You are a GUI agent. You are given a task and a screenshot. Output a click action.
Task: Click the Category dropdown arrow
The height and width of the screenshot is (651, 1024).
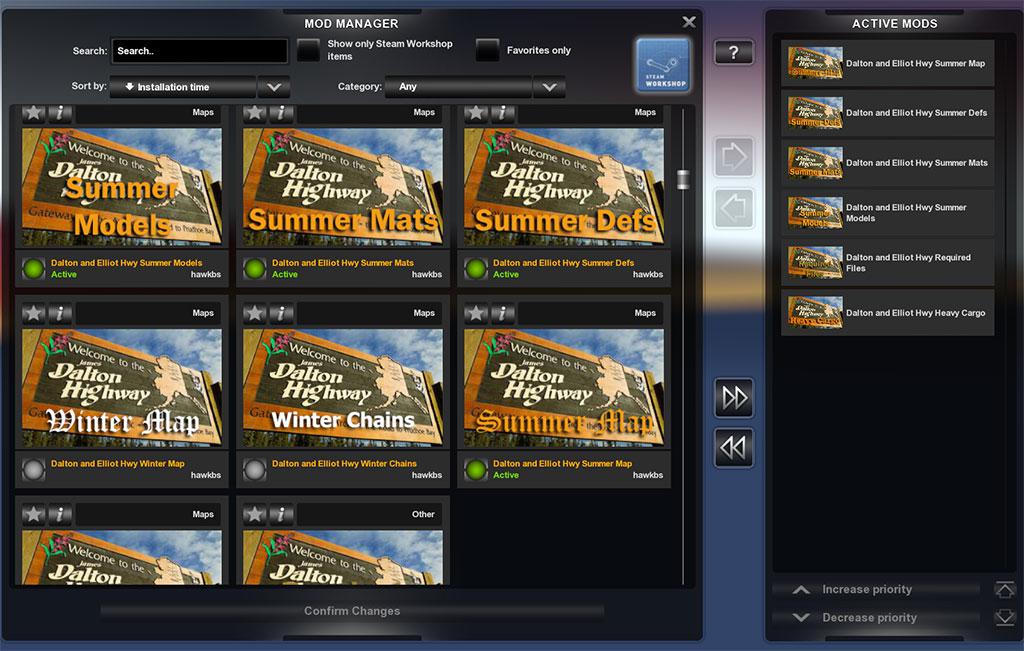(x=549, y=87)
